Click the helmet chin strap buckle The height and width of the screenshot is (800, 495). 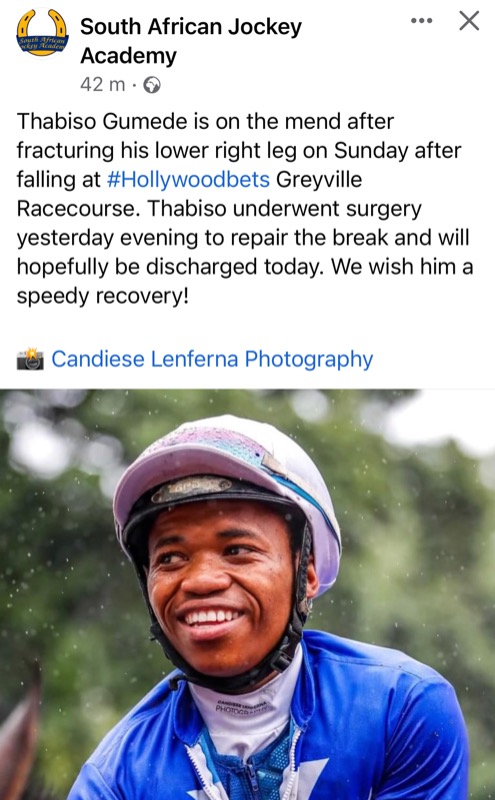coord(280,659)
